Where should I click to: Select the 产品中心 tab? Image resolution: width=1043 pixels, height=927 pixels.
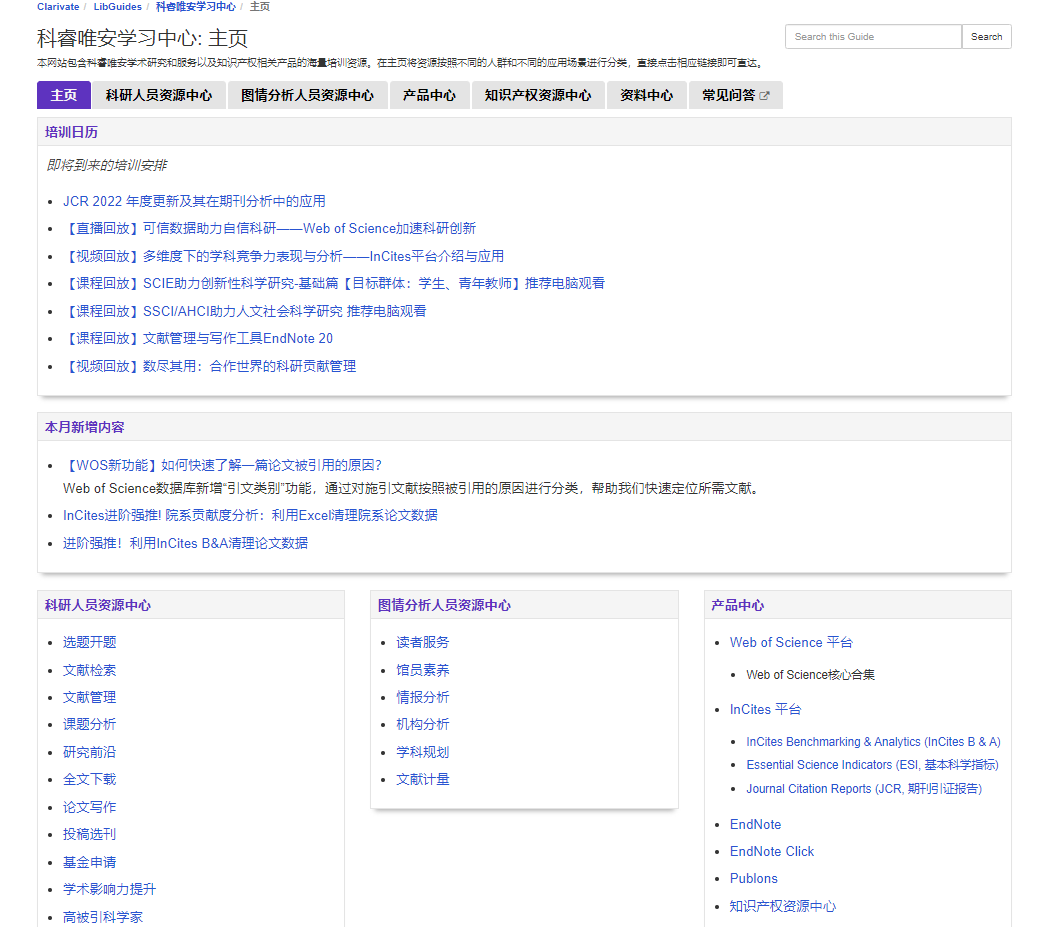click(429, 96)
